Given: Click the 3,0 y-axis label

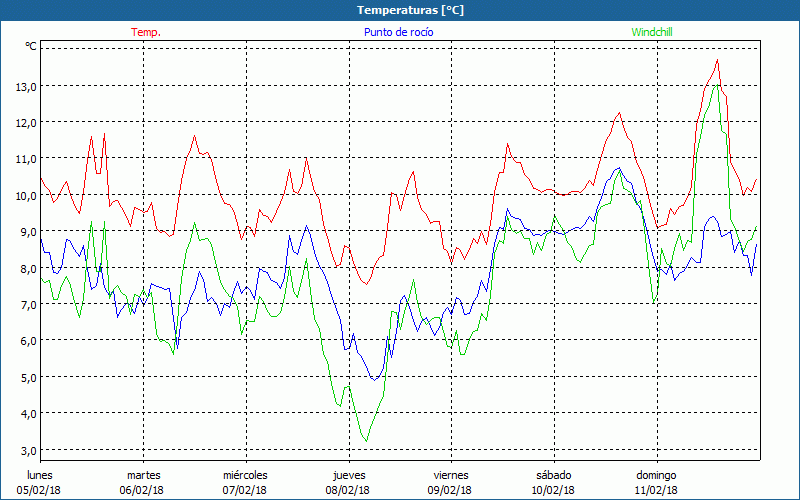Looking at the screenshot, I should 26,450.
